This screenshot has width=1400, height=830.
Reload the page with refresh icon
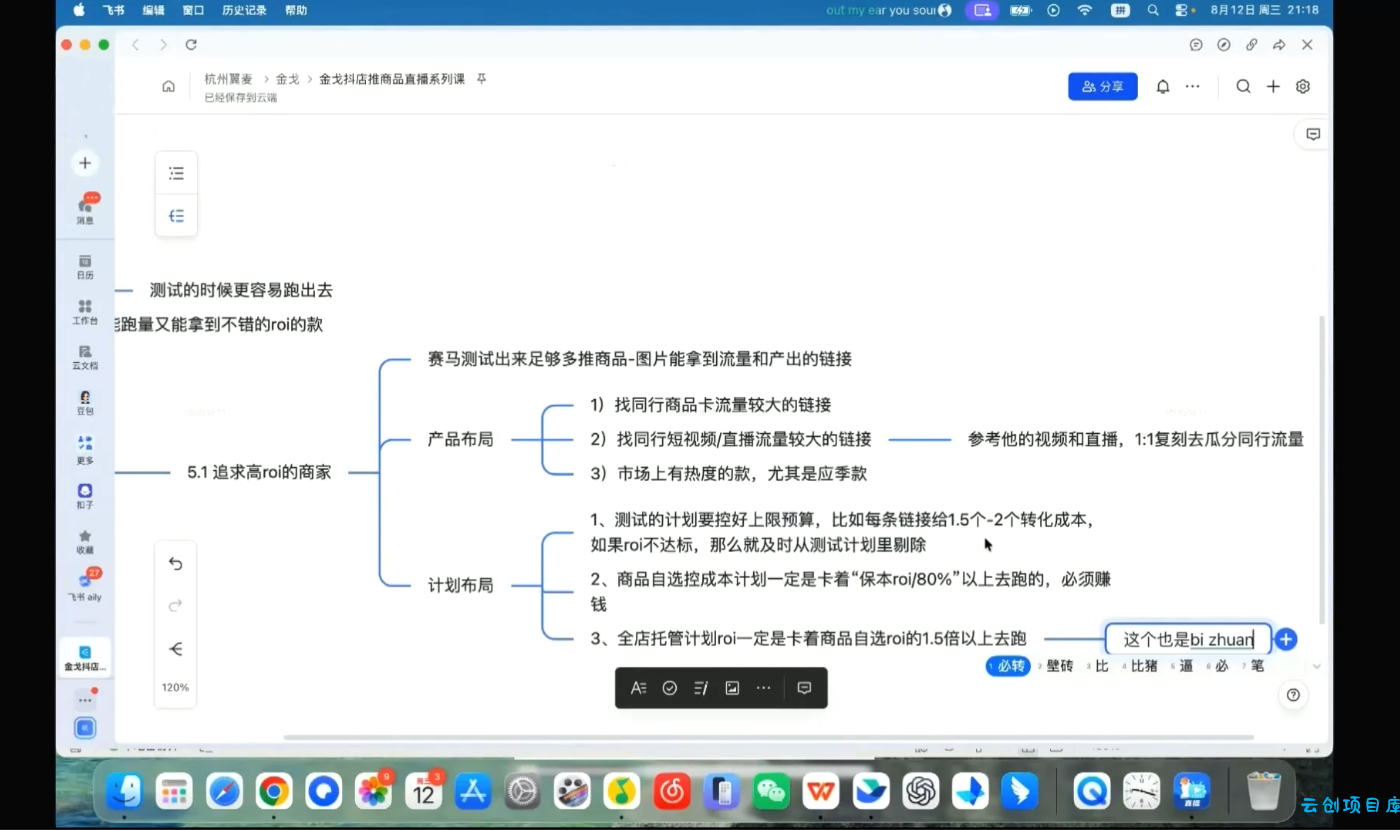click(191, 45)
